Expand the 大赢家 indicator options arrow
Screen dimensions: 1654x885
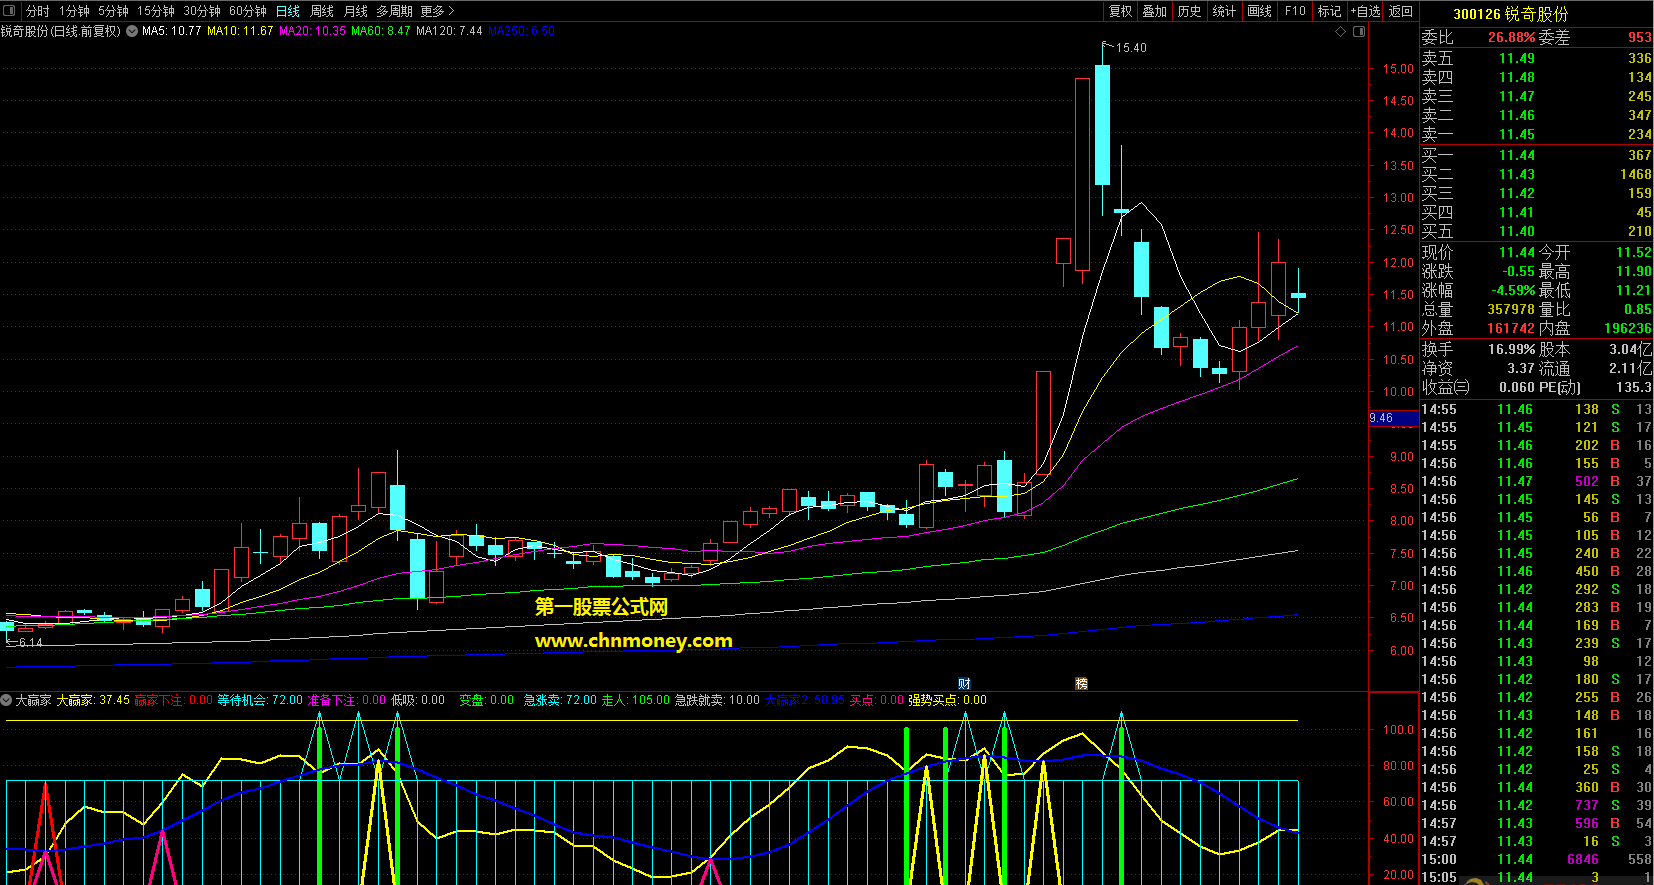(x=6, y=700)
